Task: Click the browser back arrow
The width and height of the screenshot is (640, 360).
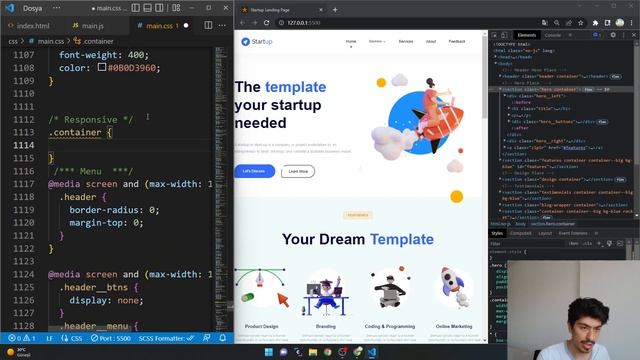Action: pos(242,22)
